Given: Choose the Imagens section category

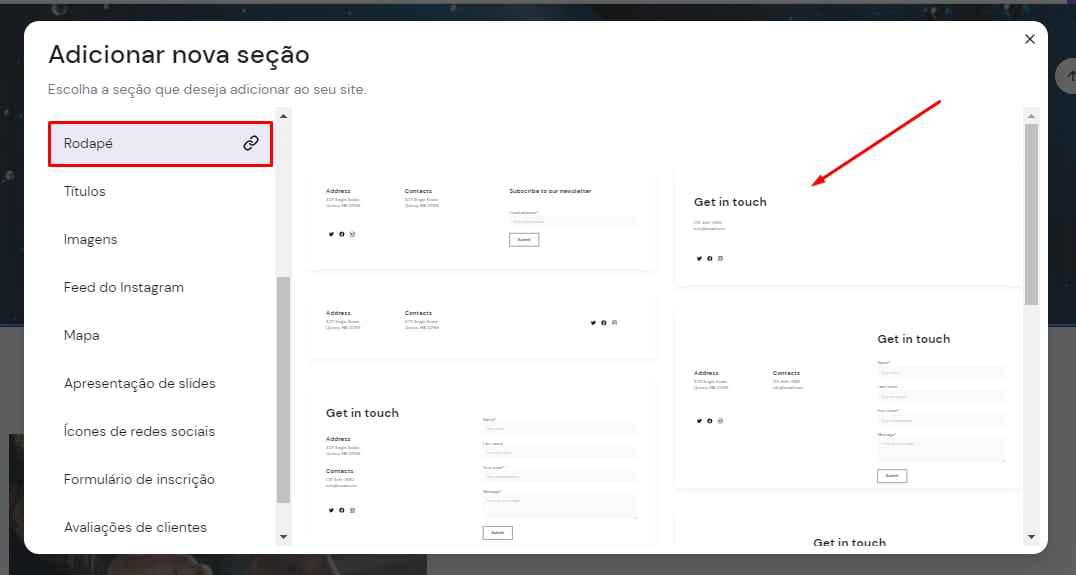Looking at the screenshot, I should [x=90, y=239].
